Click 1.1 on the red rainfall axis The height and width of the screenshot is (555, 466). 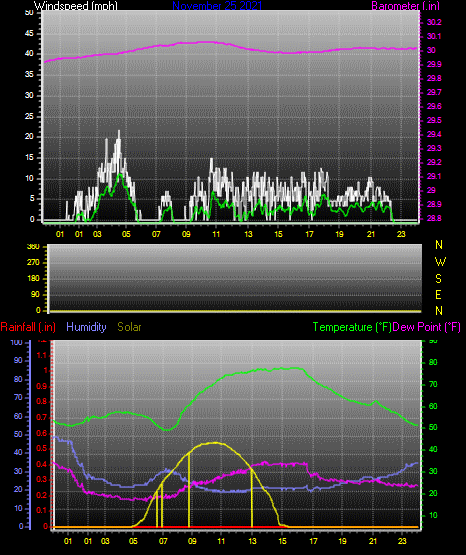[x=42, y=355]
